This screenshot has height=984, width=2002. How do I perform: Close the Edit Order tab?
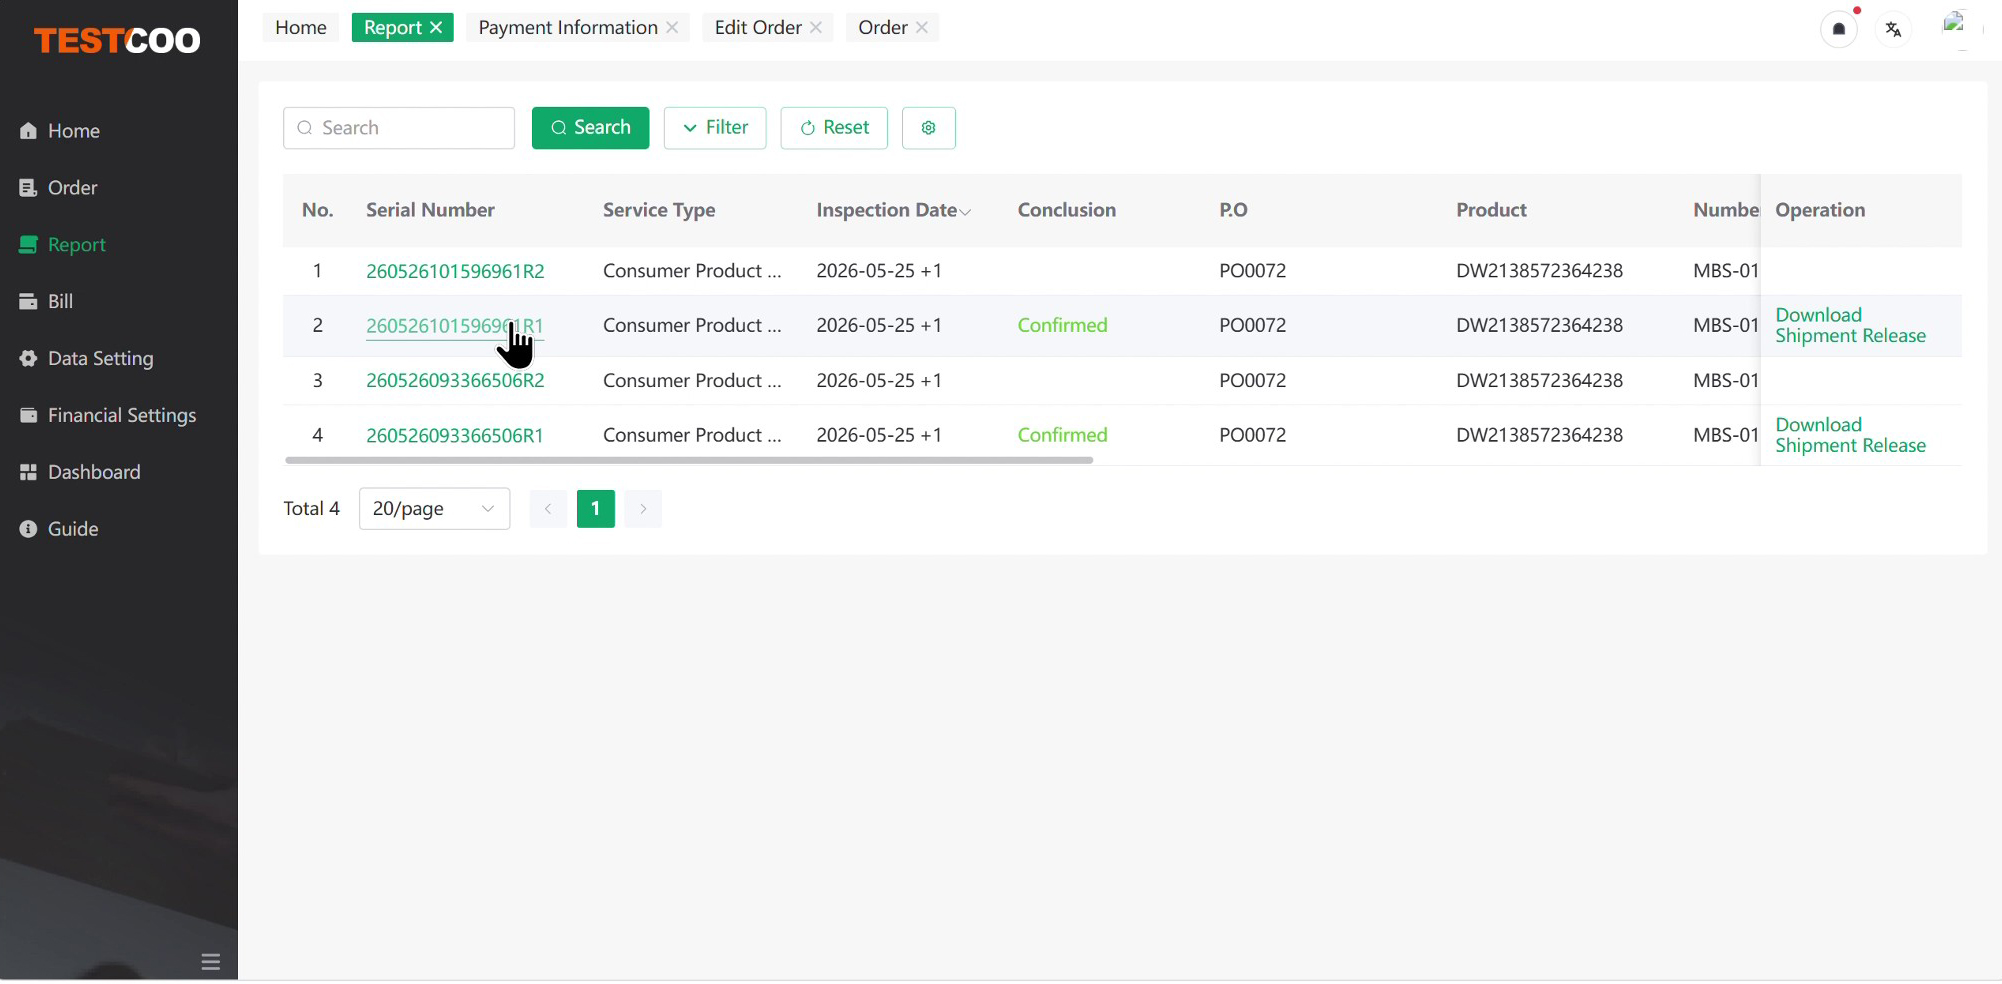[816, 27]
